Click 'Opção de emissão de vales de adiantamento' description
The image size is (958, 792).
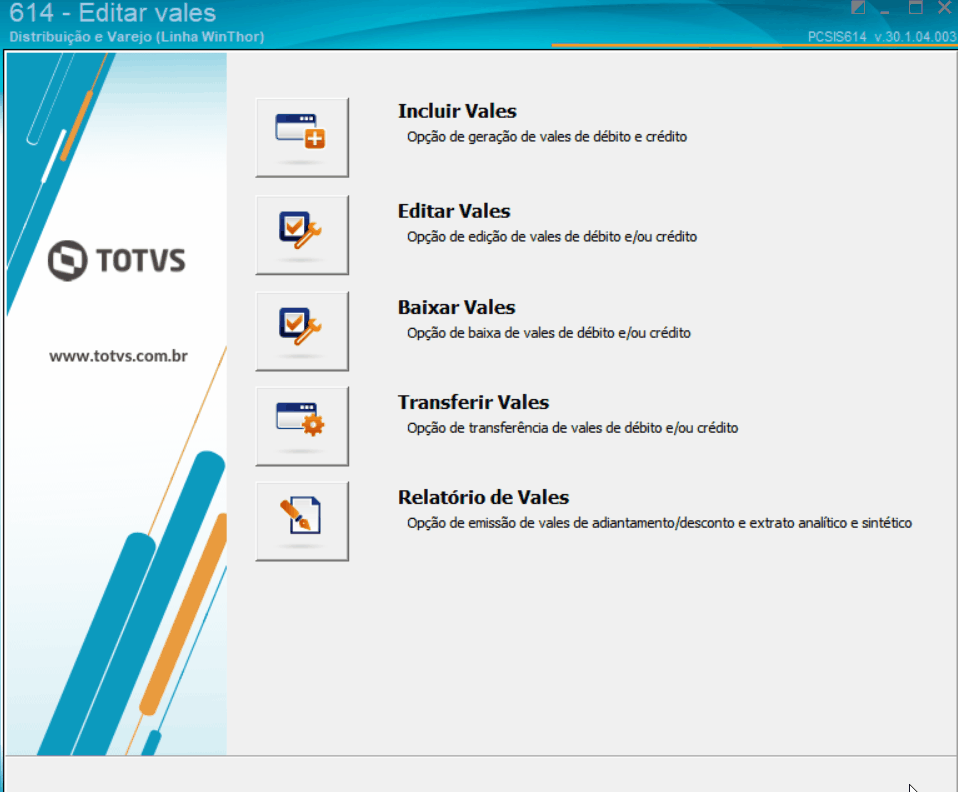tap(659, 523)
